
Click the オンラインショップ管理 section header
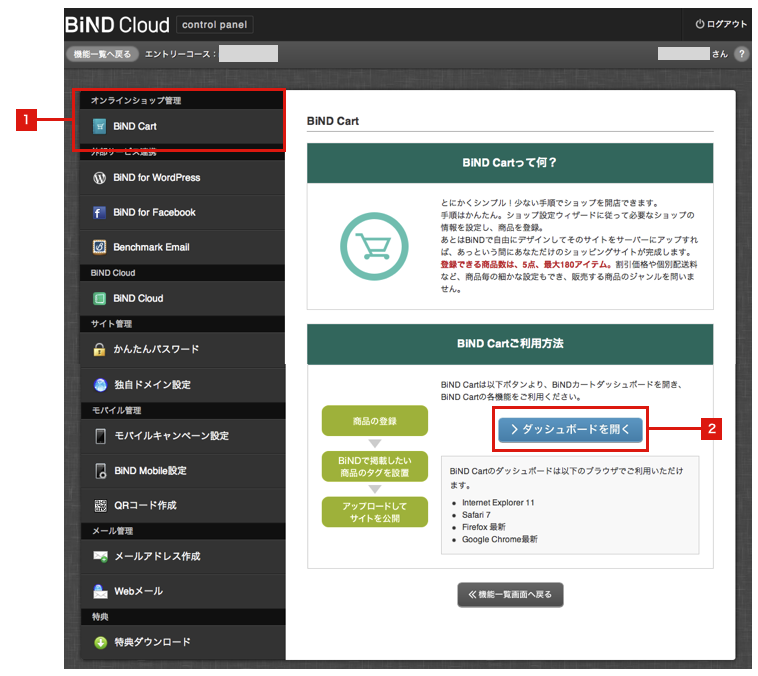182,101
